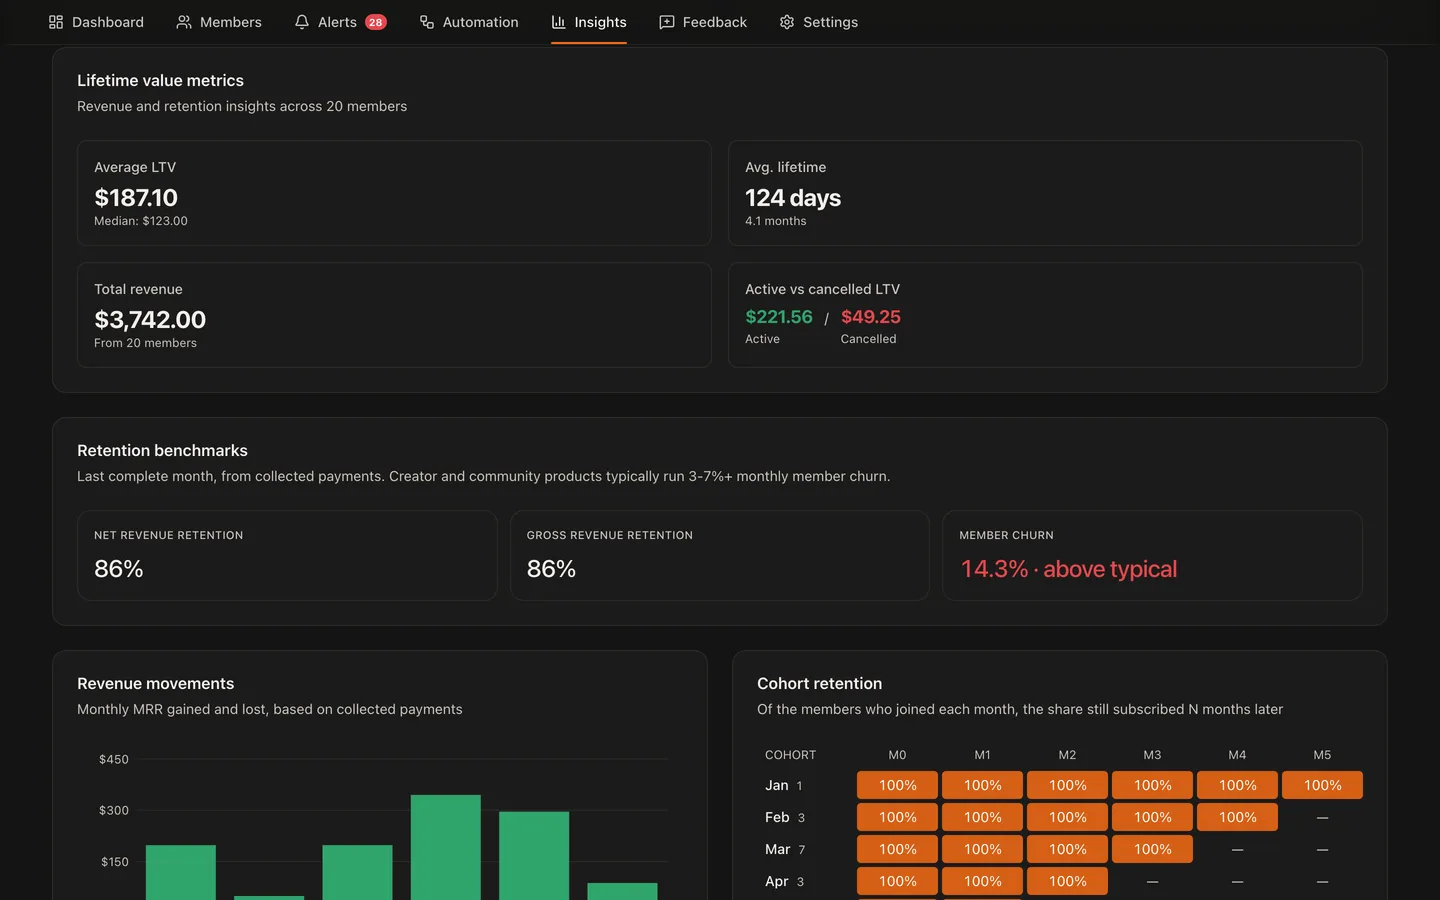
Task: Click the green $221.56 active LTV
Action: (x=779, y=317)
